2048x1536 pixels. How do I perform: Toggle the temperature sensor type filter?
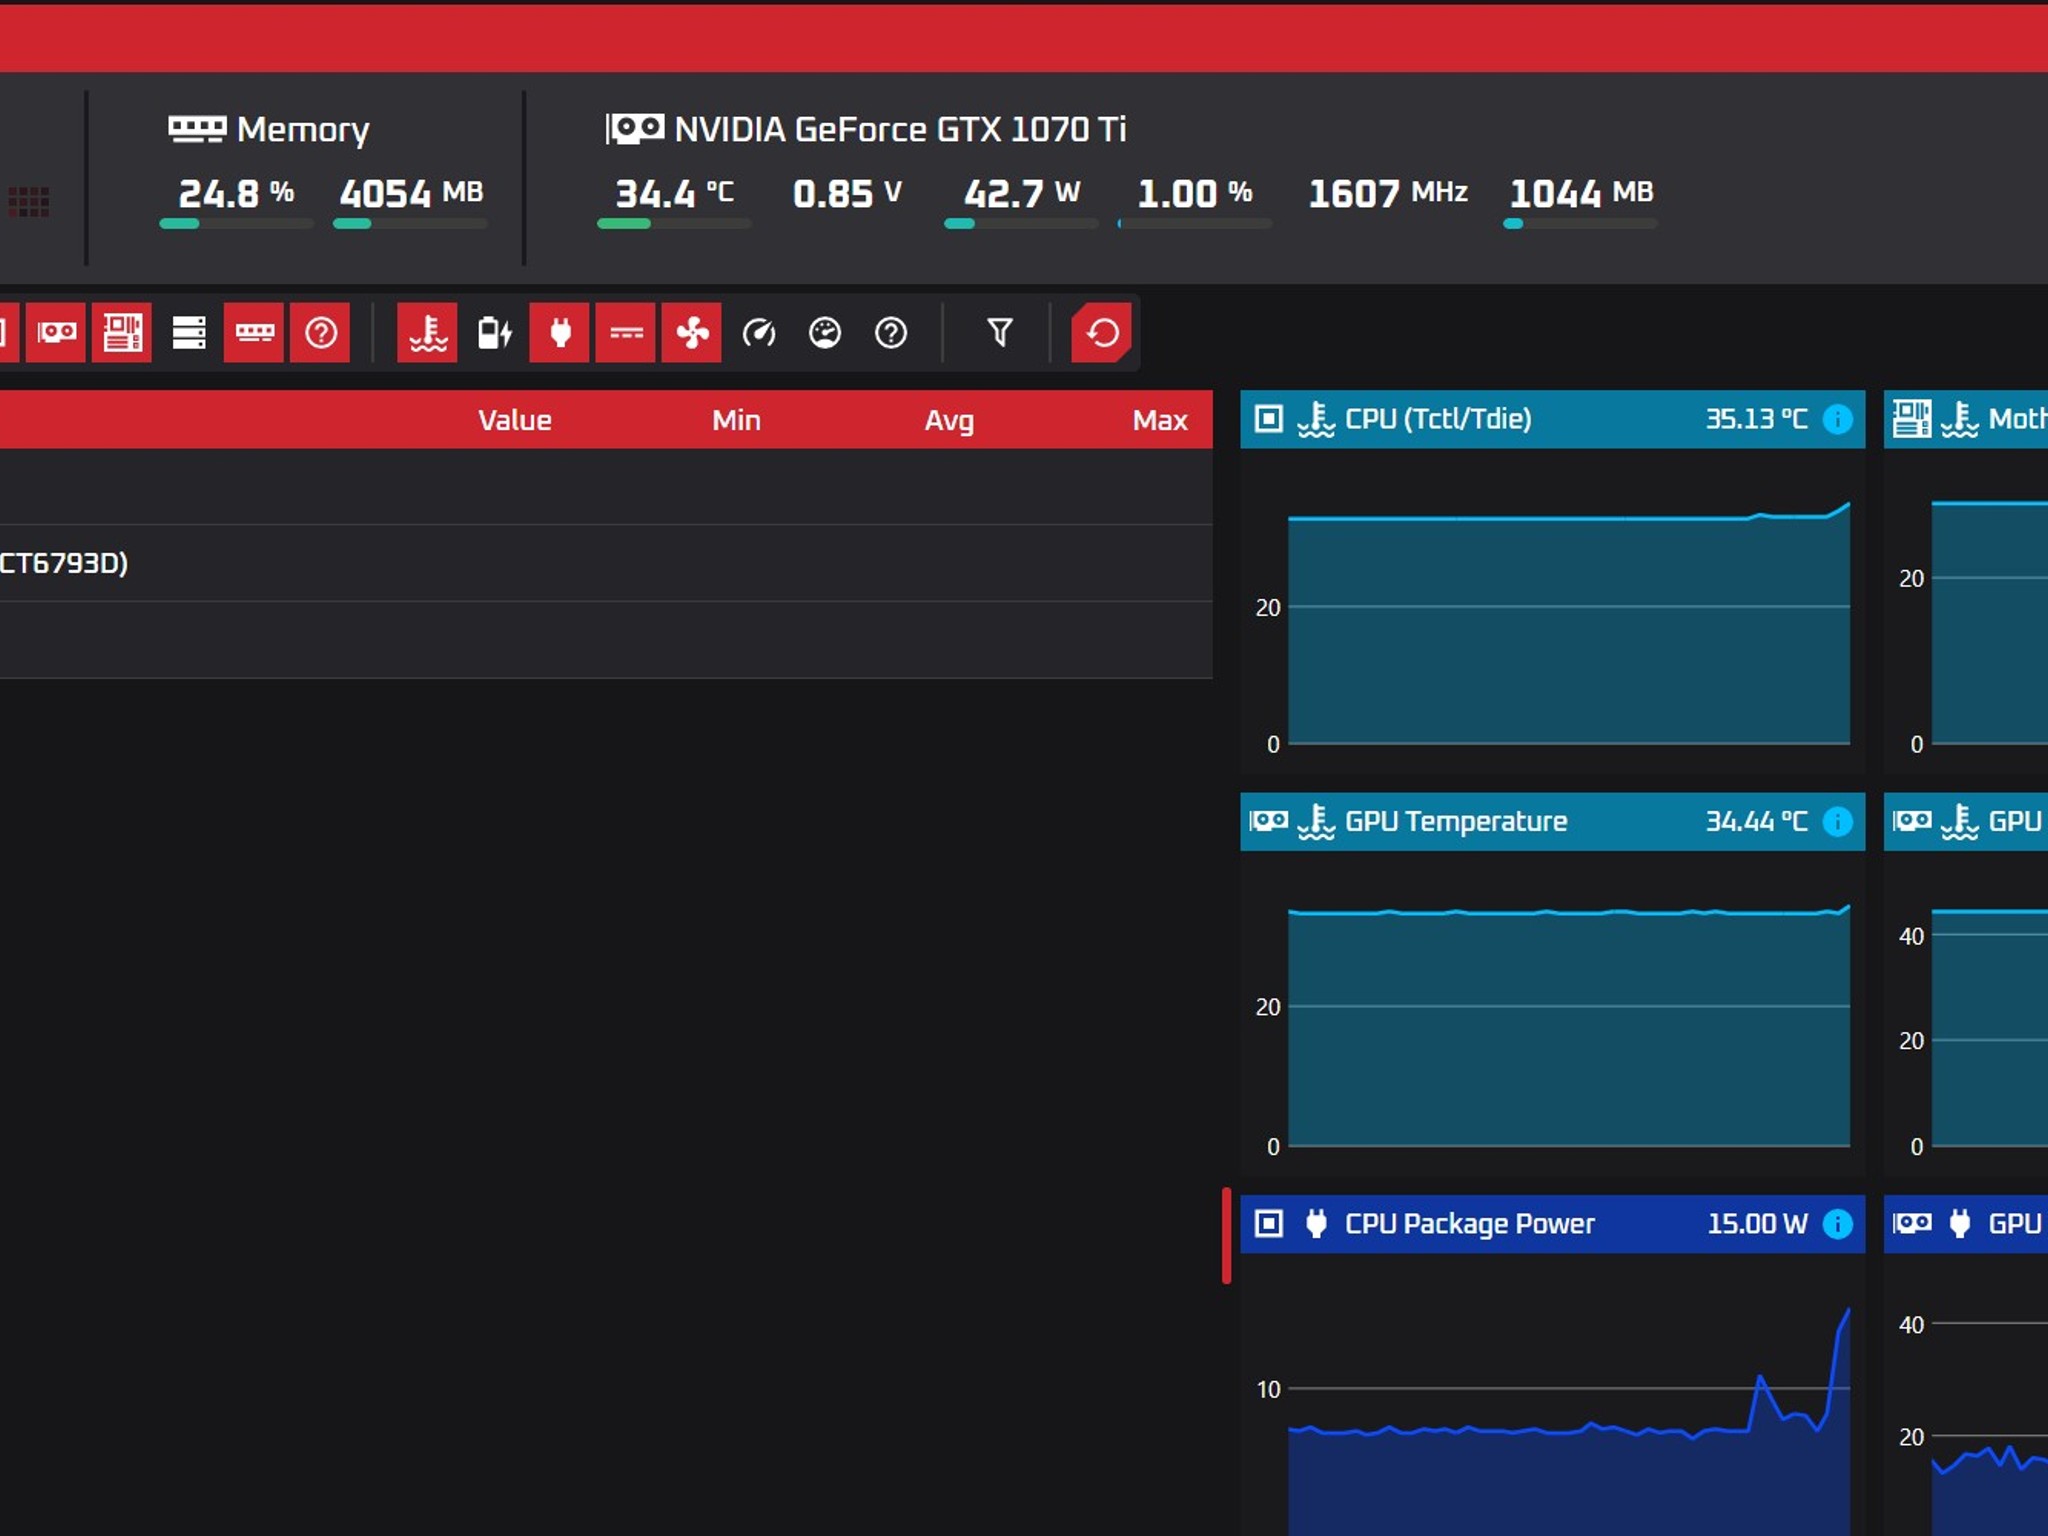coord(428,332)
